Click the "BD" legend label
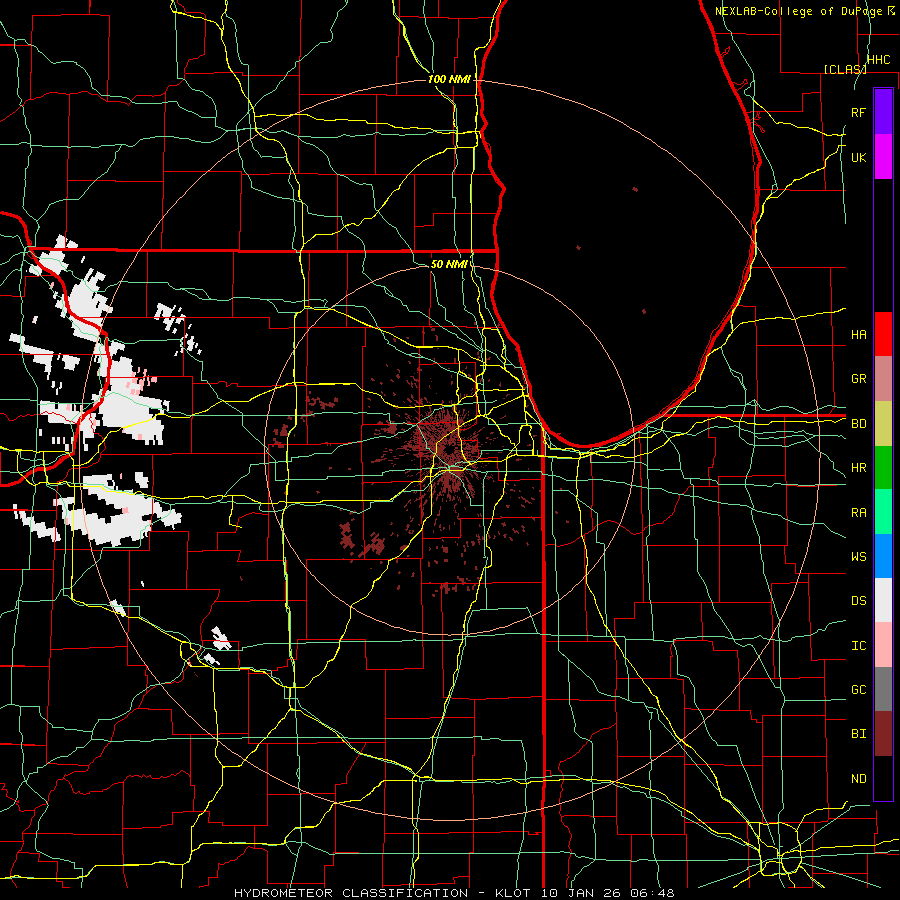This screenshot has height=900, width=900. pos(858,424)
